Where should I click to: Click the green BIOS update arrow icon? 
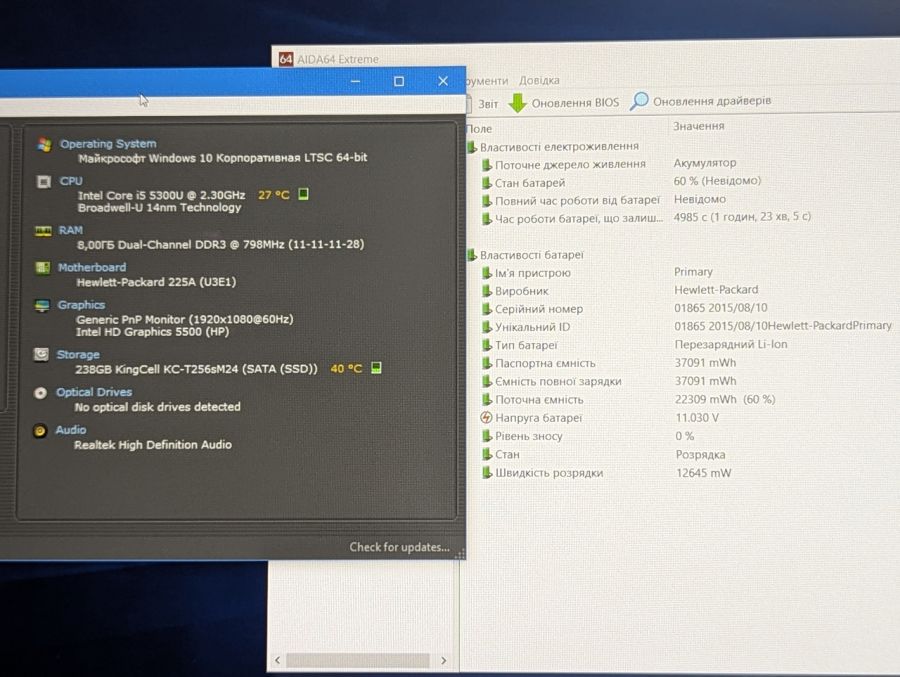point(518,103)
